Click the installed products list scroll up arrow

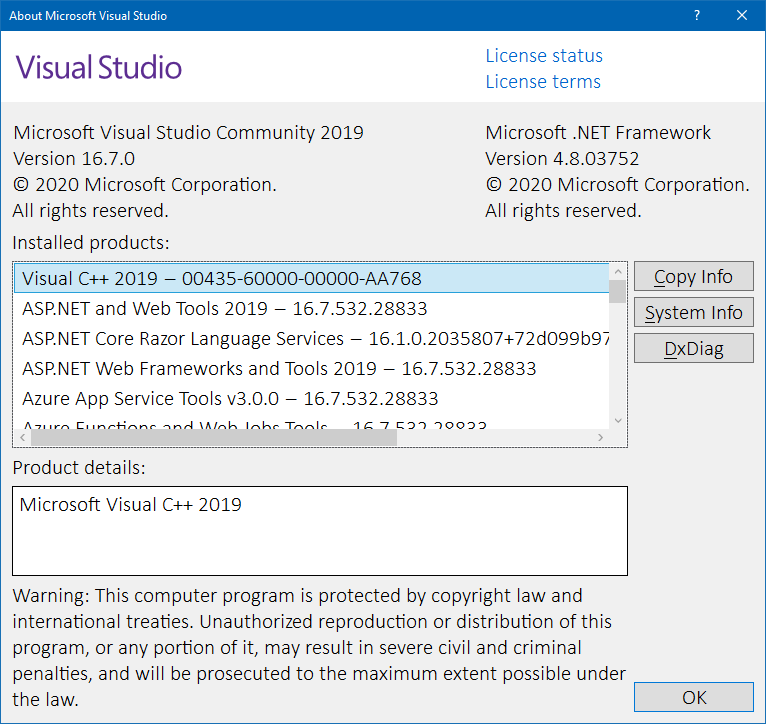tap(618, 272)
